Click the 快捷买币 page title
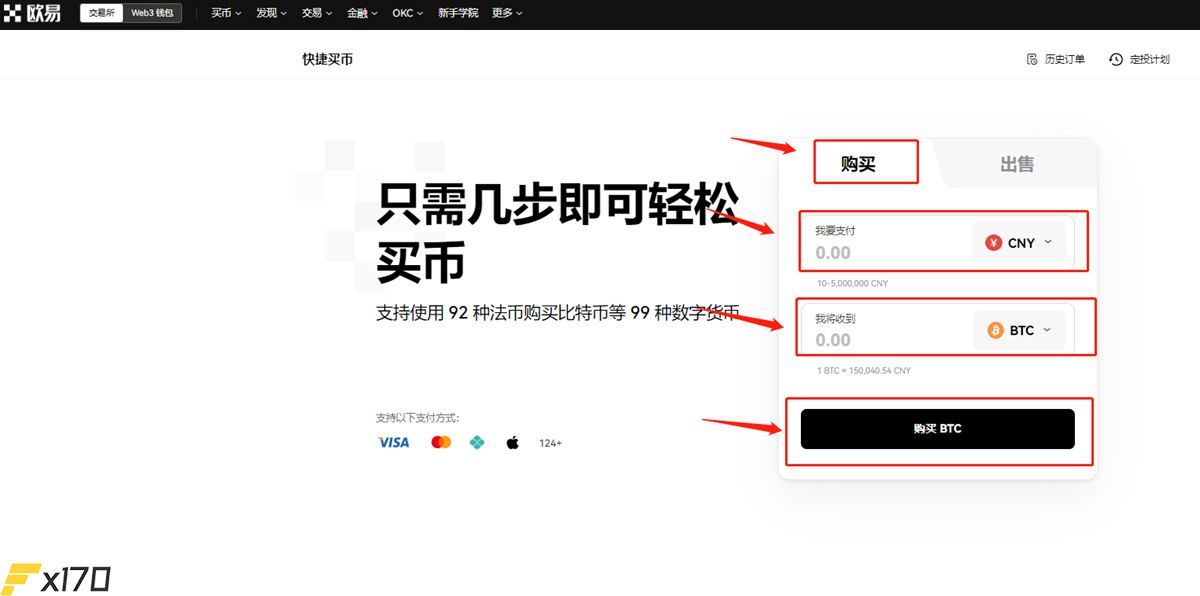 click(327, 59)
